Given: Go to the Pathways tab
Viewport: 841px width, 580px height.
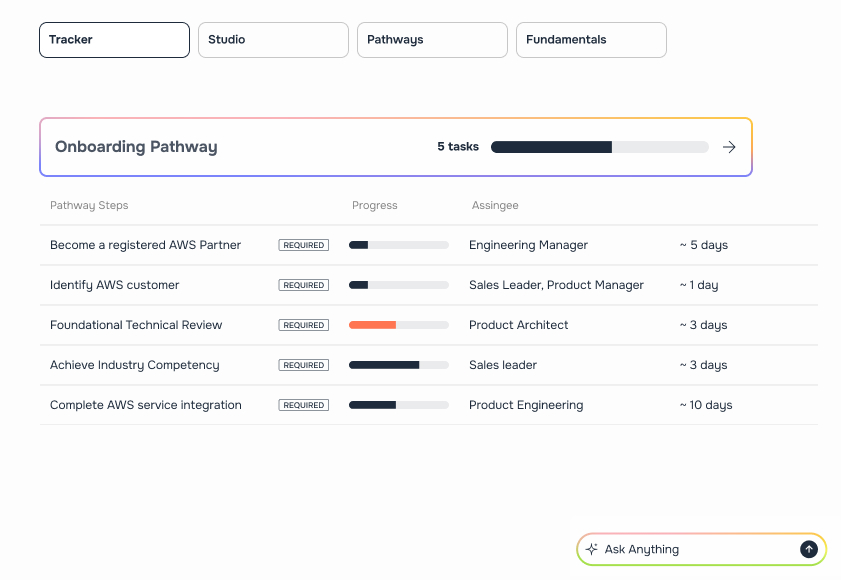Looking at the screenshot, I should [x=432, y=40].
